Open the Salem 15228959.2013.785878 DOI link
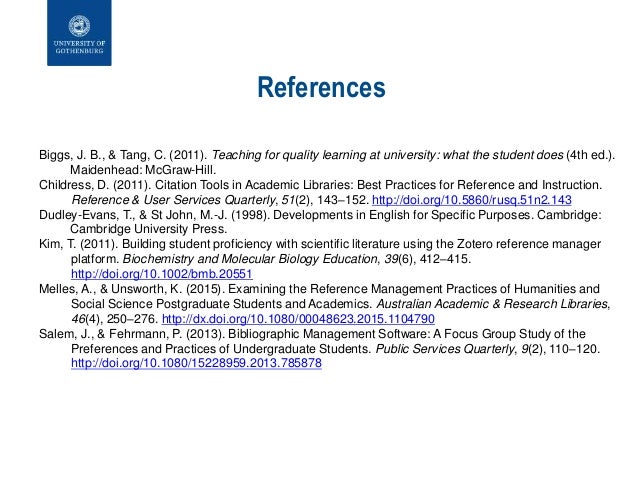The height and width of the screenshot is (479, 638). pos(196,363)
